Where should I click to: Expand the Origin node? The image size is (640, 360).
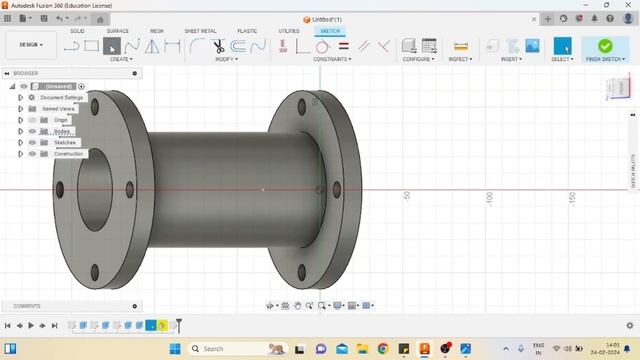(20, 120)
